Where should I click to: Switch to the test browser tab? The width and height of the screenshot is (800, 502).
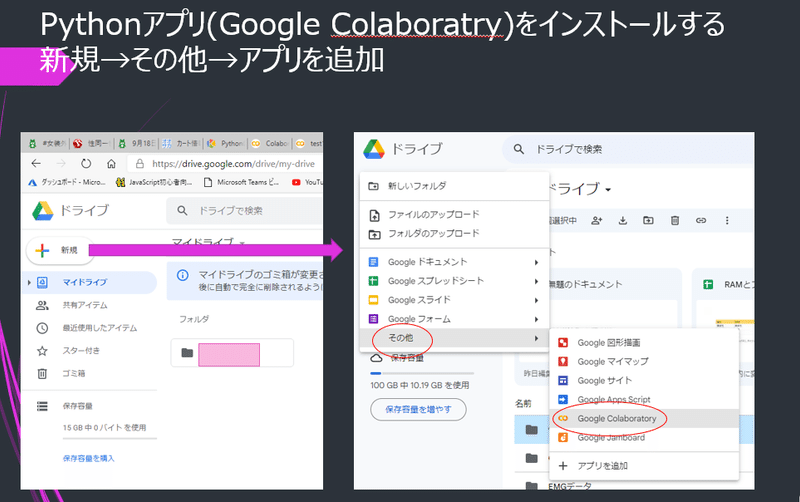tap(309, 143)
